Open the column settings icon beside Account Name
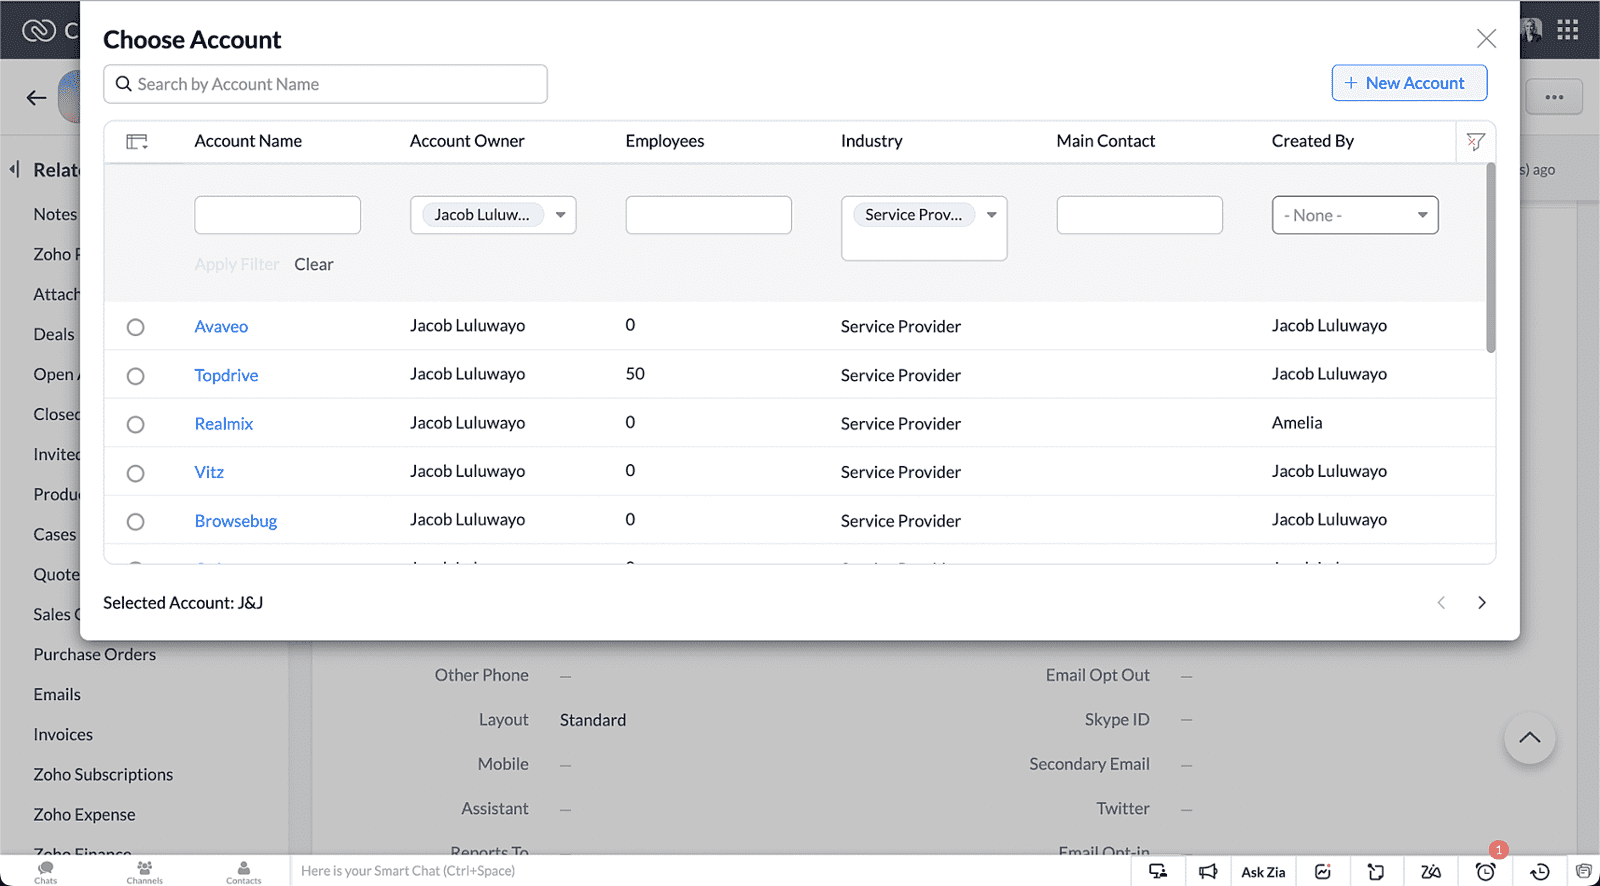Screen dimensions: 1600x886 137,142
